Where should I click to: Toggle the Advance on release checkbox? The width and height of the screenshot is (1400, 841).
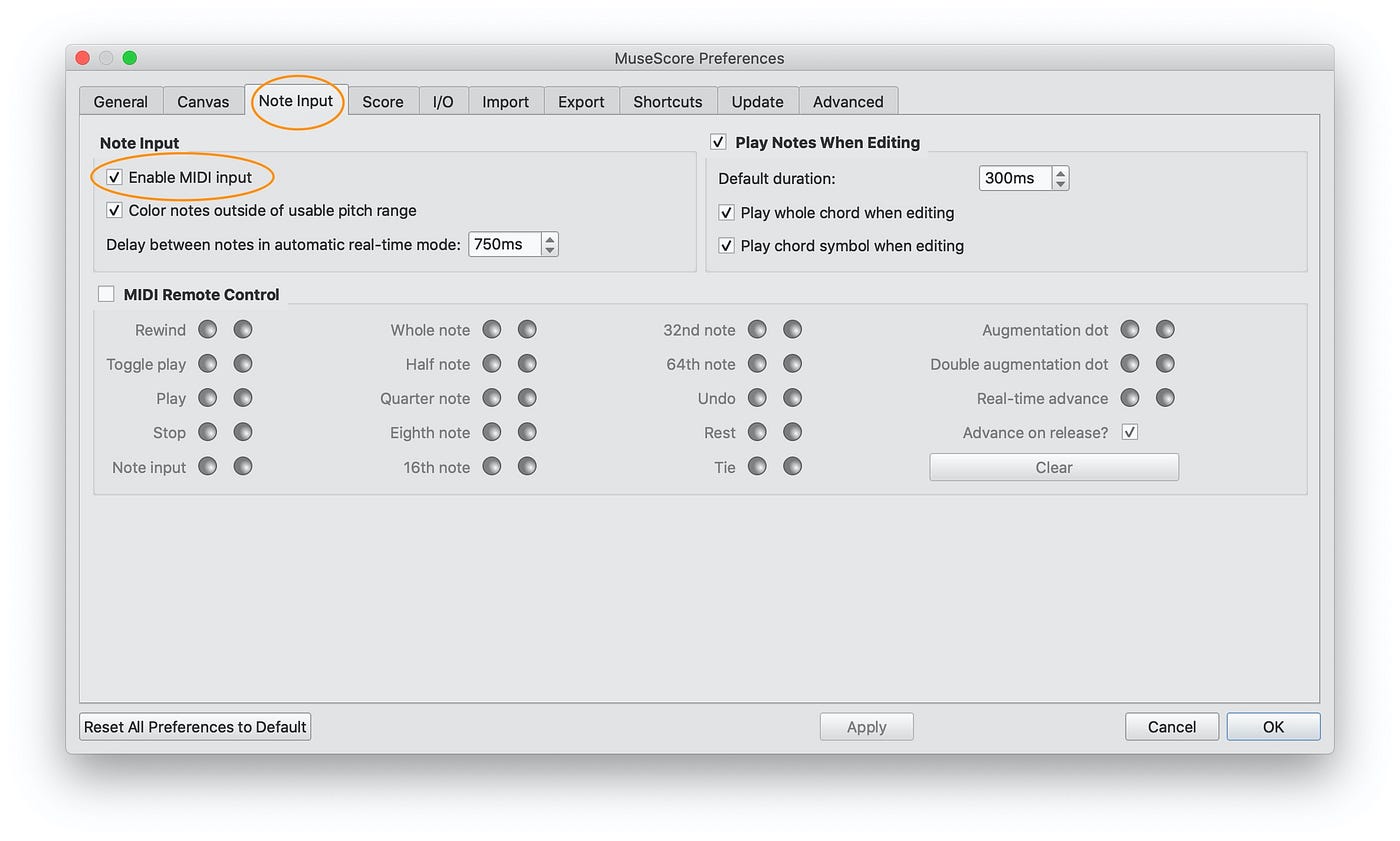point(1130,432)
